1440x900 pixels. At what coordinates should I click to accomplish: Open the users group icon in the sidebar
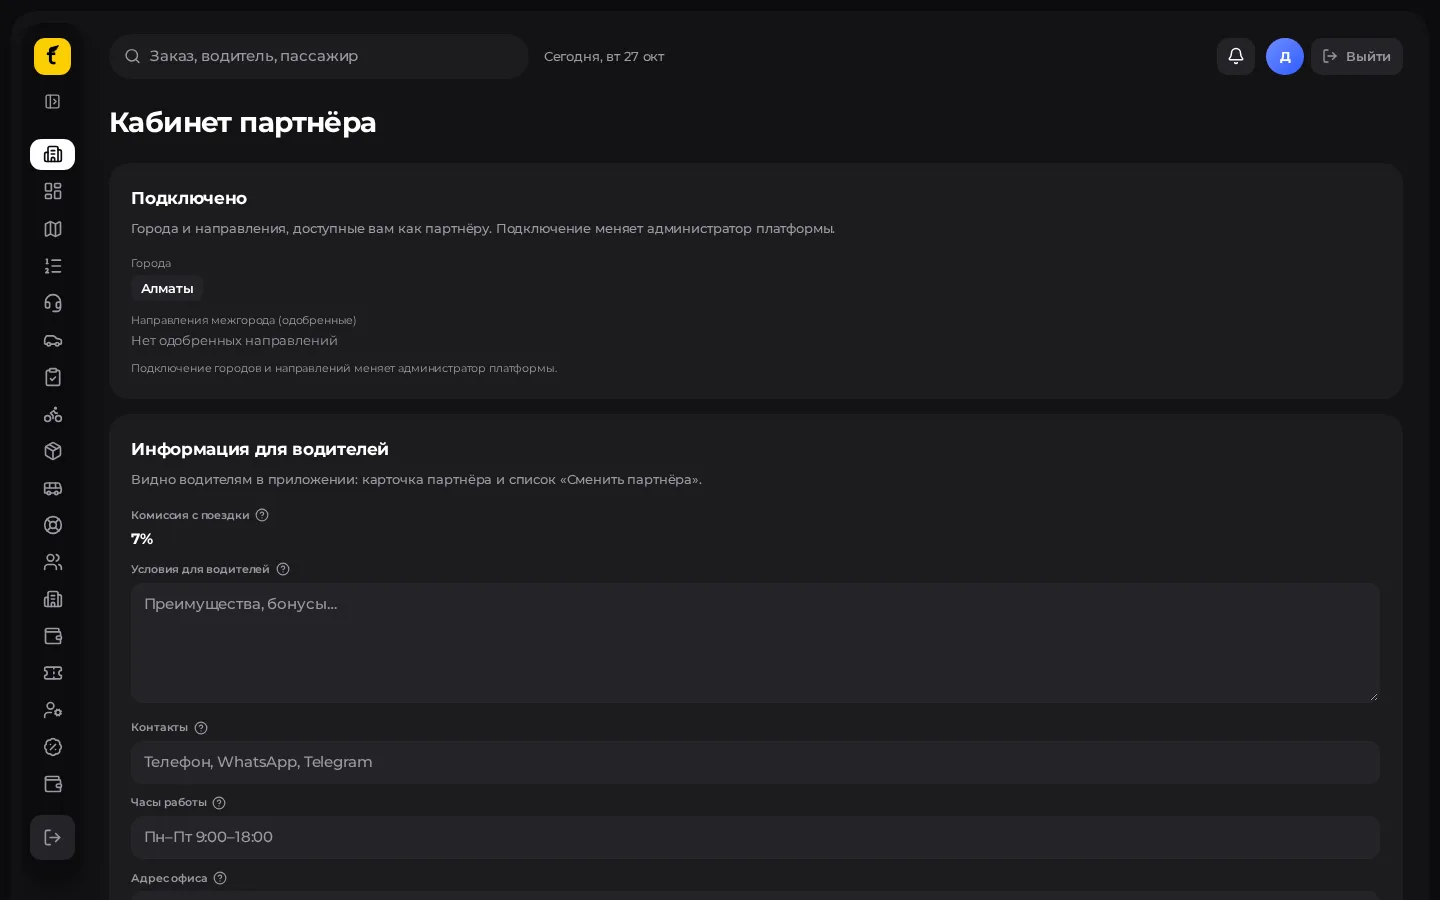(53, 562)
